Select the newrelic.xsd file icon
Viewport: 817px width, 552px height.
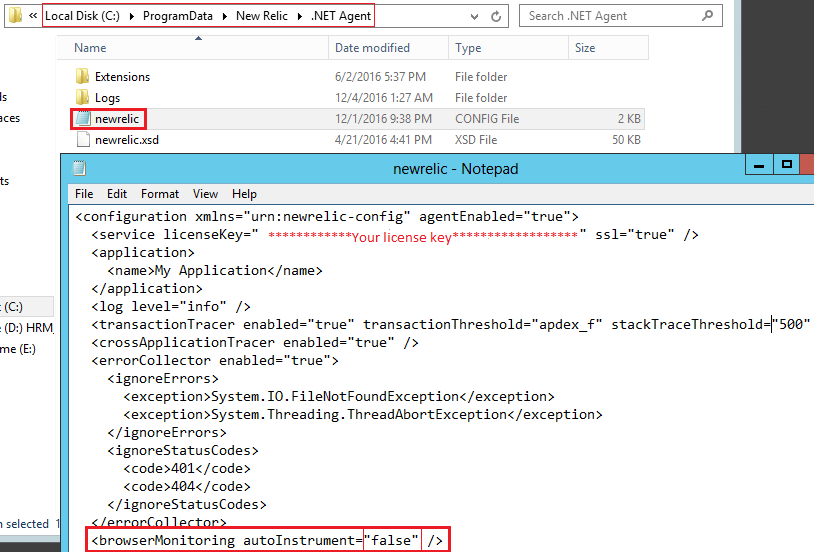[82, 140]
